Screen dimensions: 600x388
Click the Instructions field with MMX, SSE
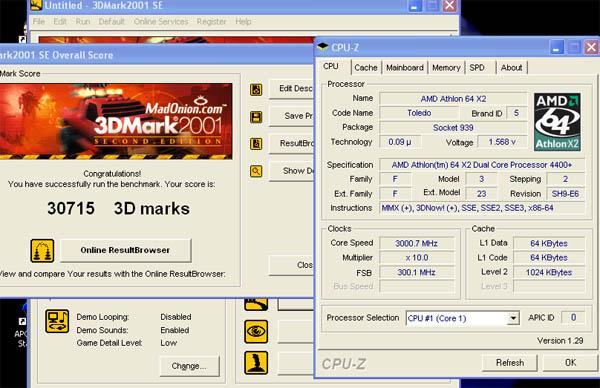[x=482, y=208]
